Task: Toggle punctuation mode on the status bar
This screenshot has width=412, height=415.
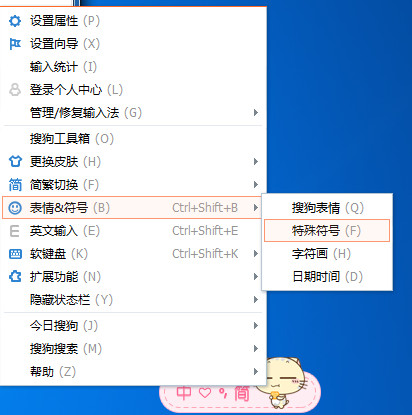Action: (x=223, y=394)
